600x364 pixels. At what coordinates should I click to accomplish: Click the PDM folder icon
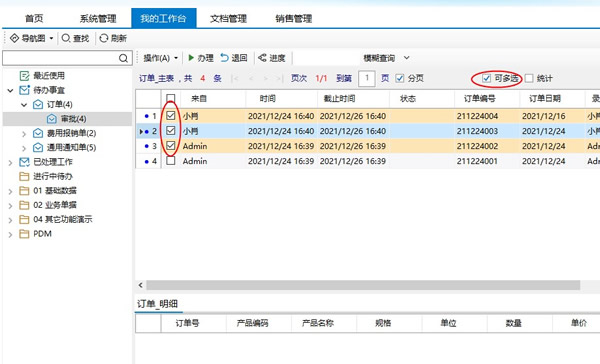coord(24,234)
